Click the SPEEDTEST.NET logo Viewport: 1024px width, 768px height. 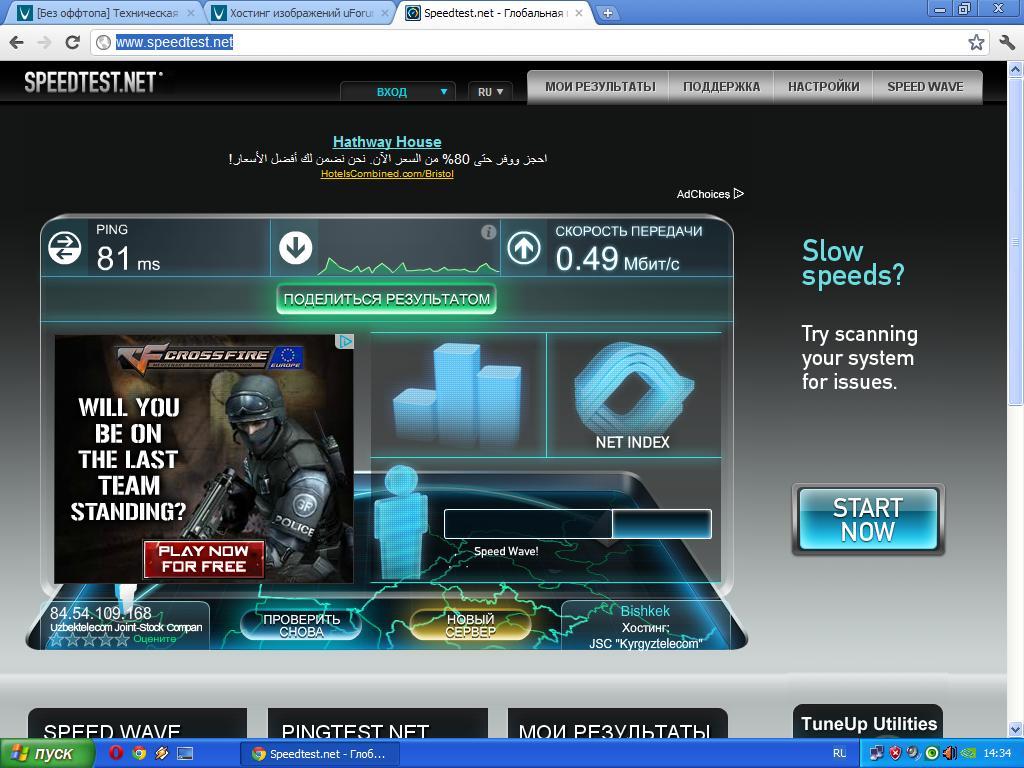pos(93,82)
